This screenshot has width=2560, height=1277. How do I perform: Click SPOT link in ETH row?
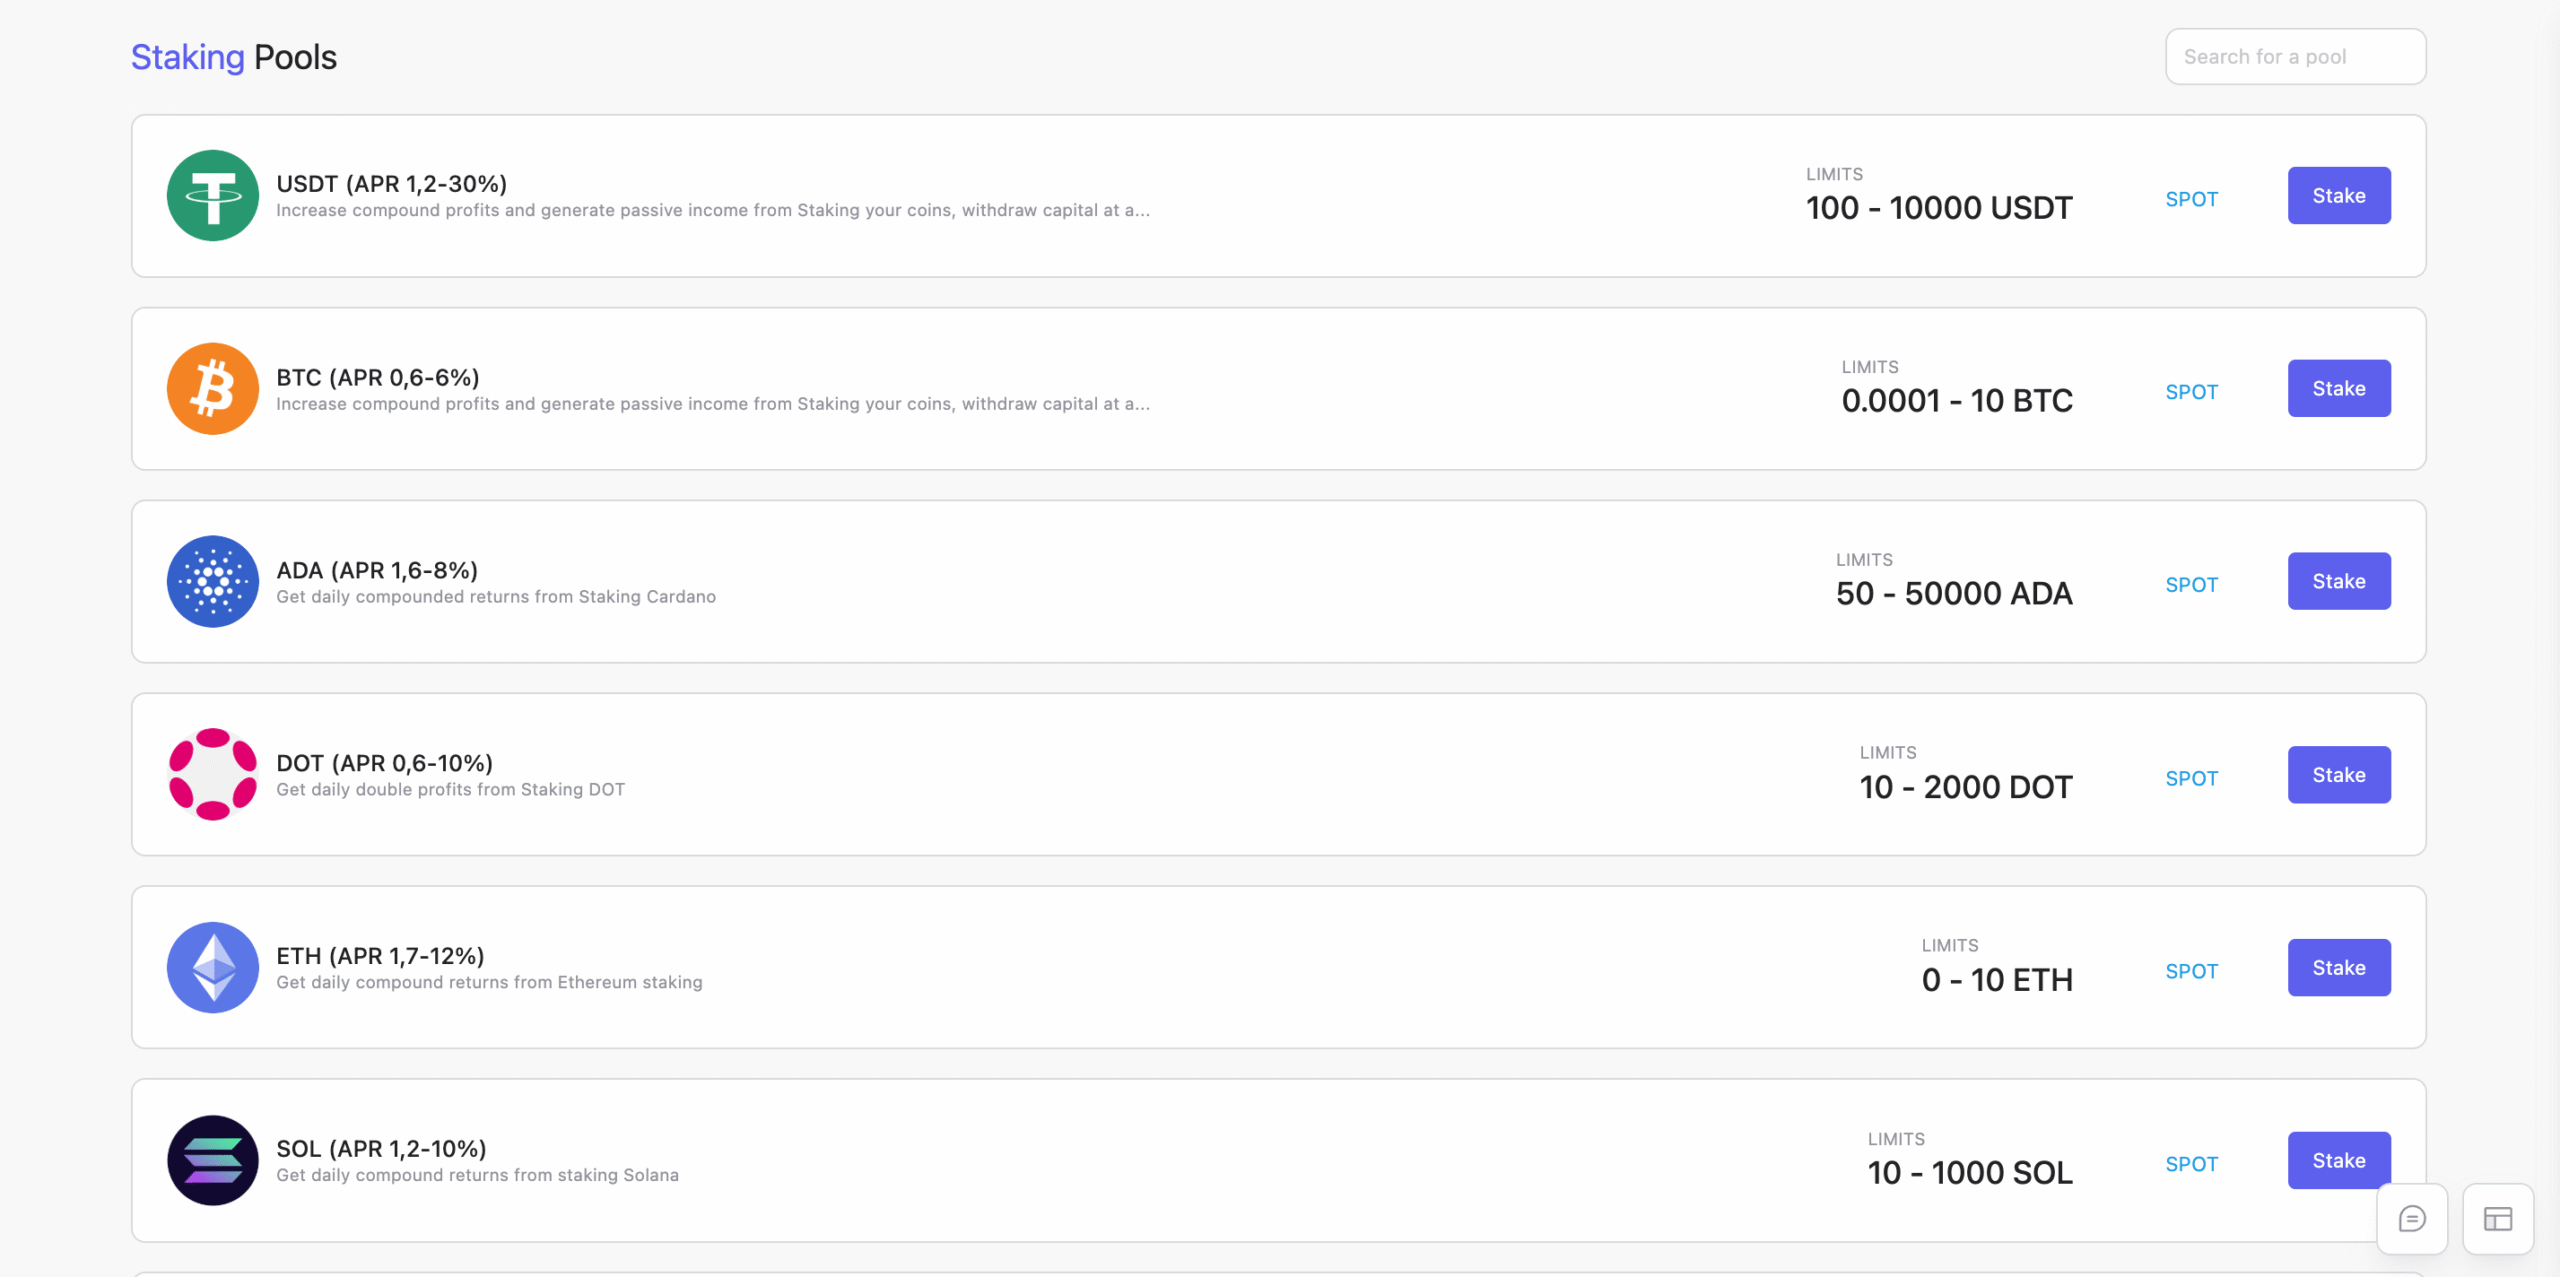point(2191,971)
